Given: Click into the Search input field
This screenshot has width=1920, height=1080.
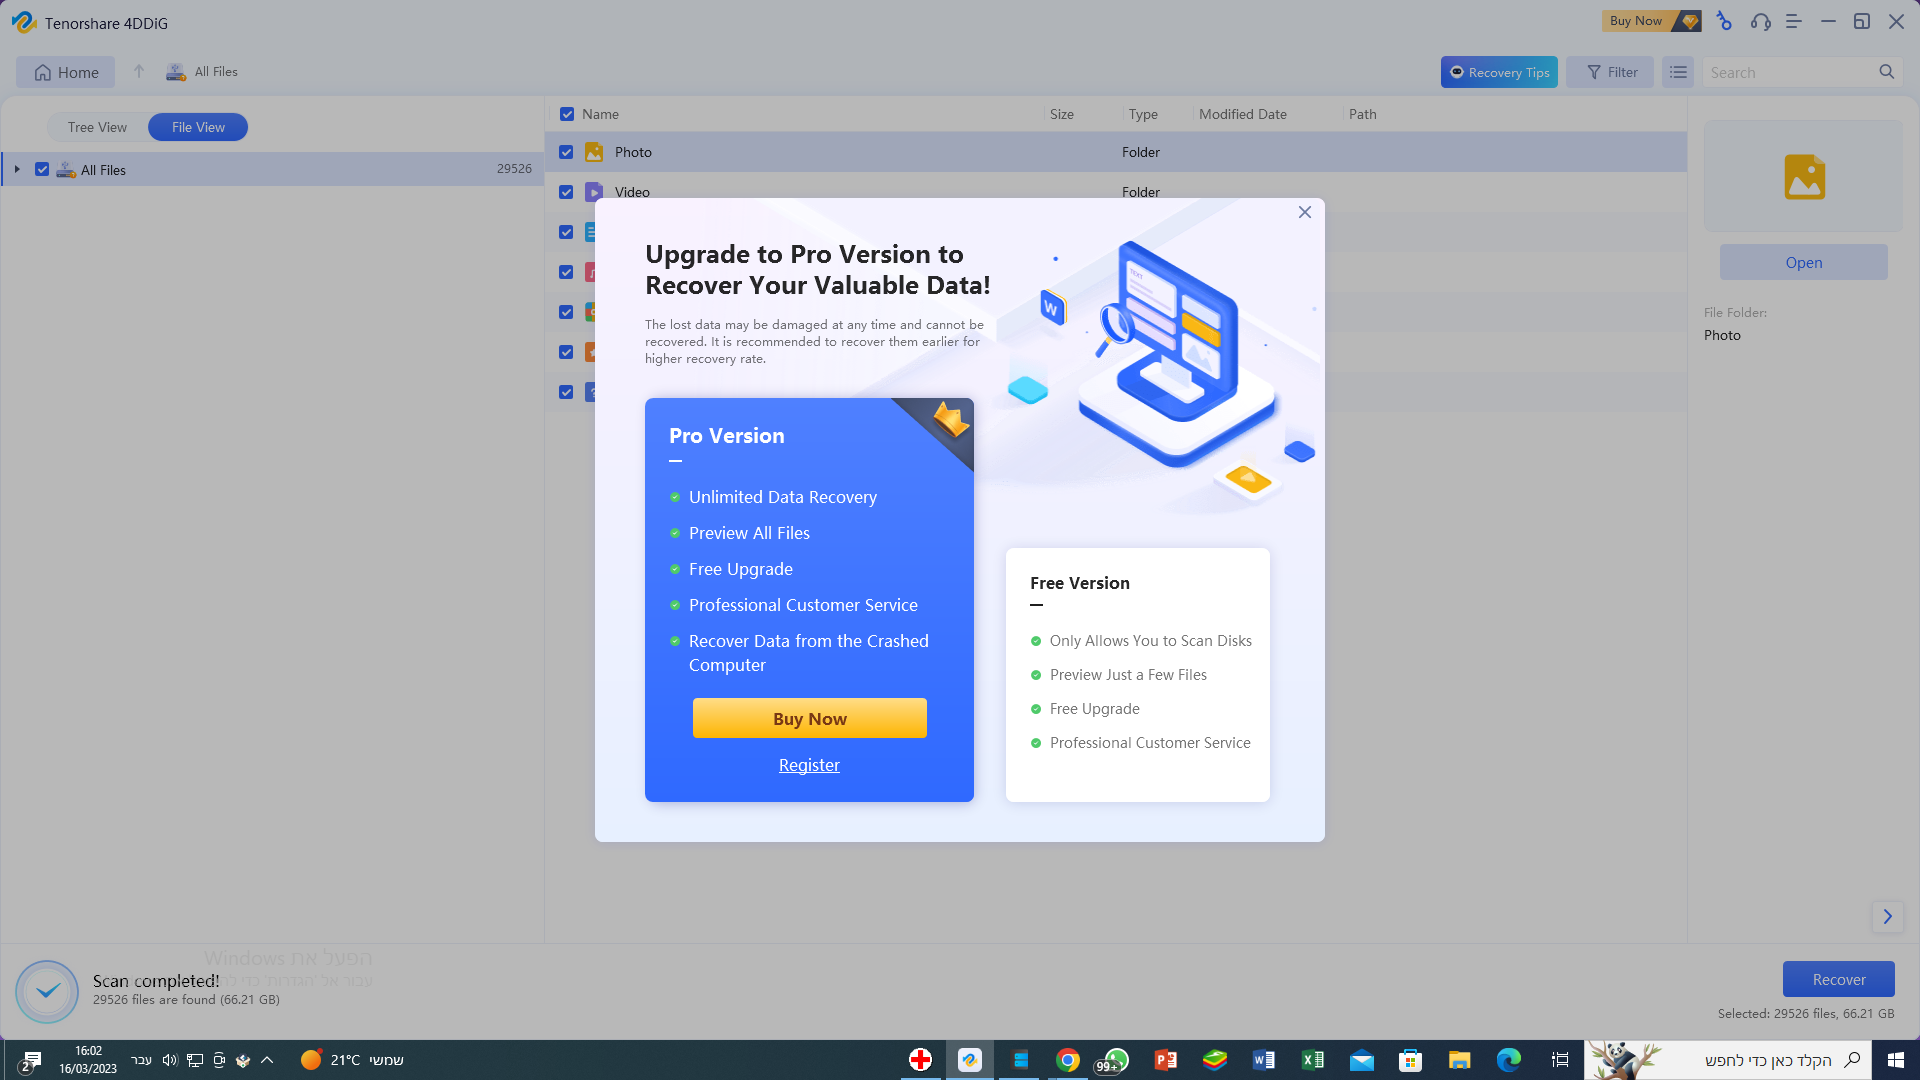Looking at the screenshot, I should point(1785,72).
